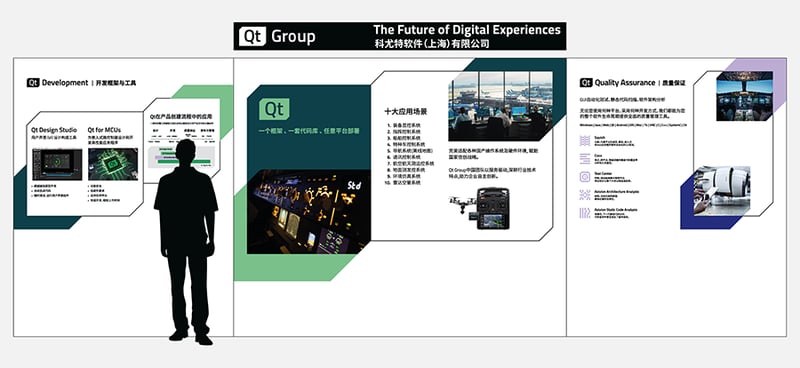Click the air traffic control tower photo
The image size is (800, 368).
501,106
